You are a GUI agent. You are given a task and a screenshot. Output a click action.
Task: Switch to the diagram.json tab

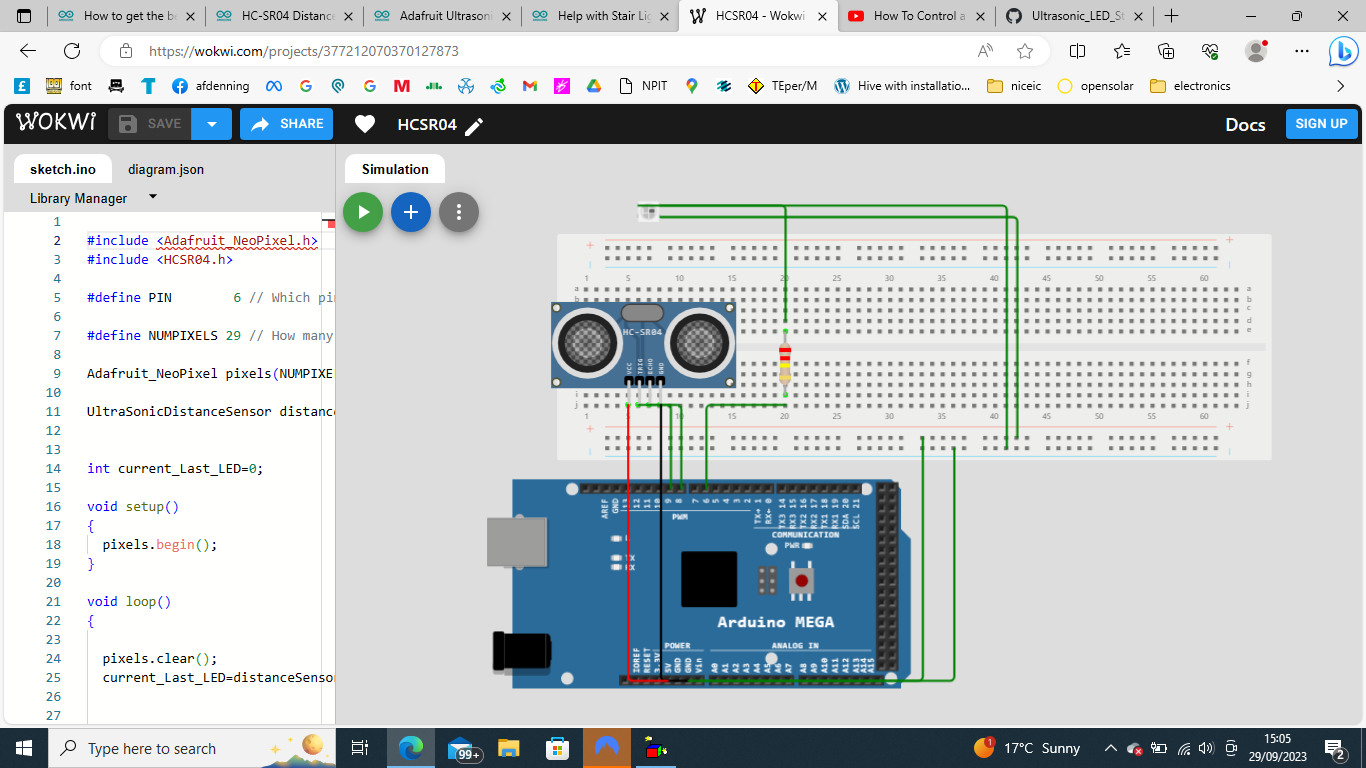[x=166, y=169]
